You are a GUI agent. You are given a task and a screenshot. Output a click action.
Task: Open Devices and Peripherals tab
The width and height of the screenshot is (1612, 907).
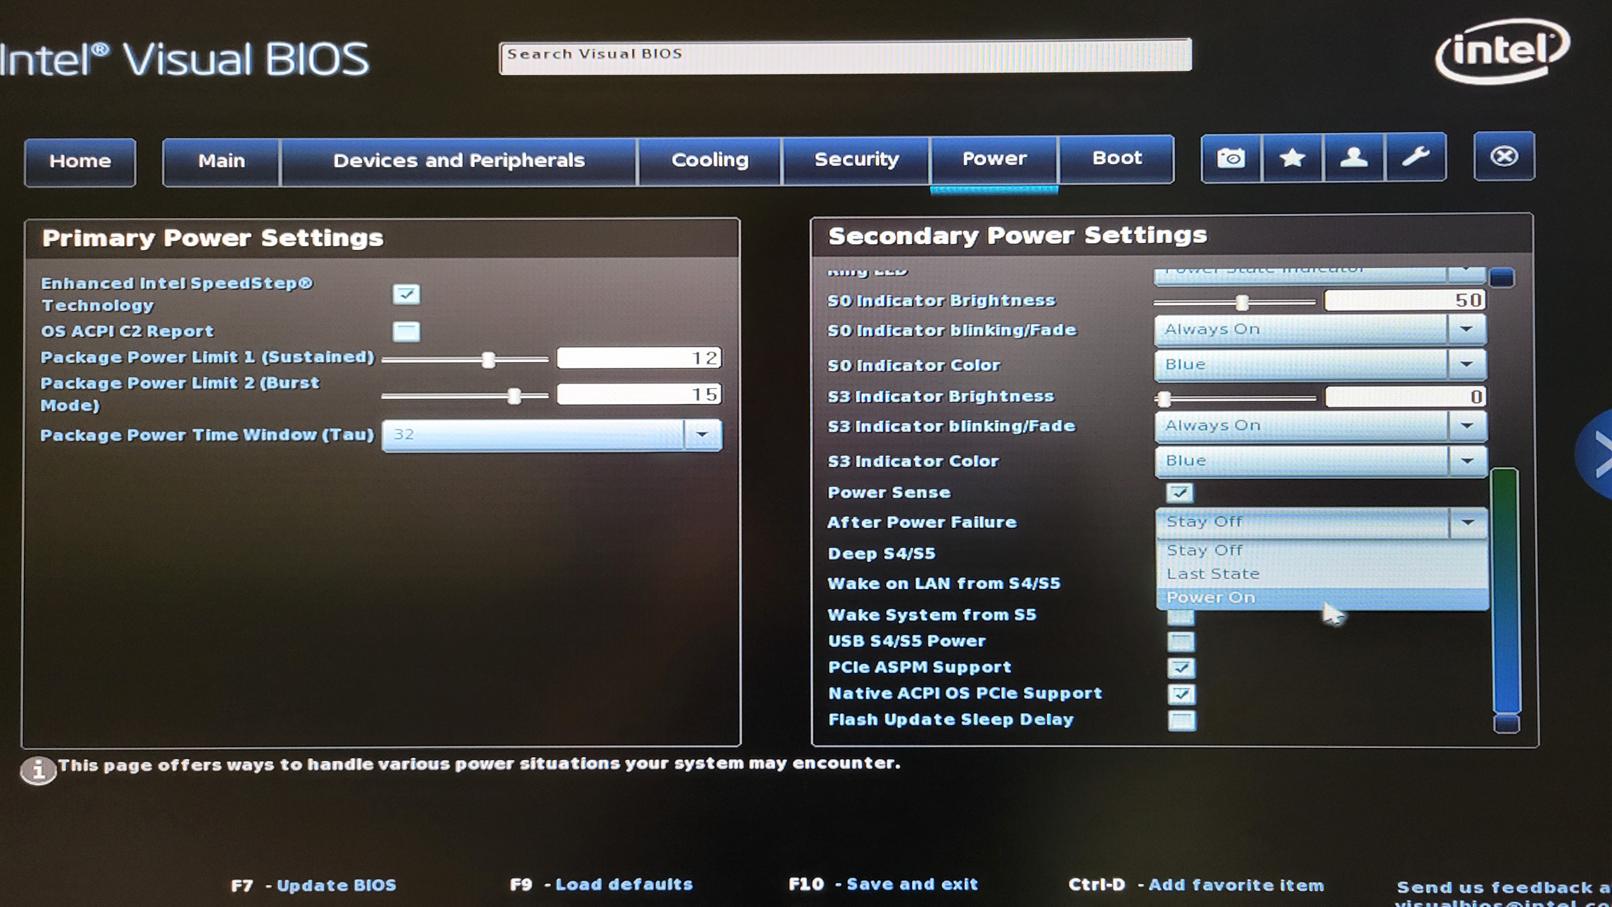(x=459, y=161)
